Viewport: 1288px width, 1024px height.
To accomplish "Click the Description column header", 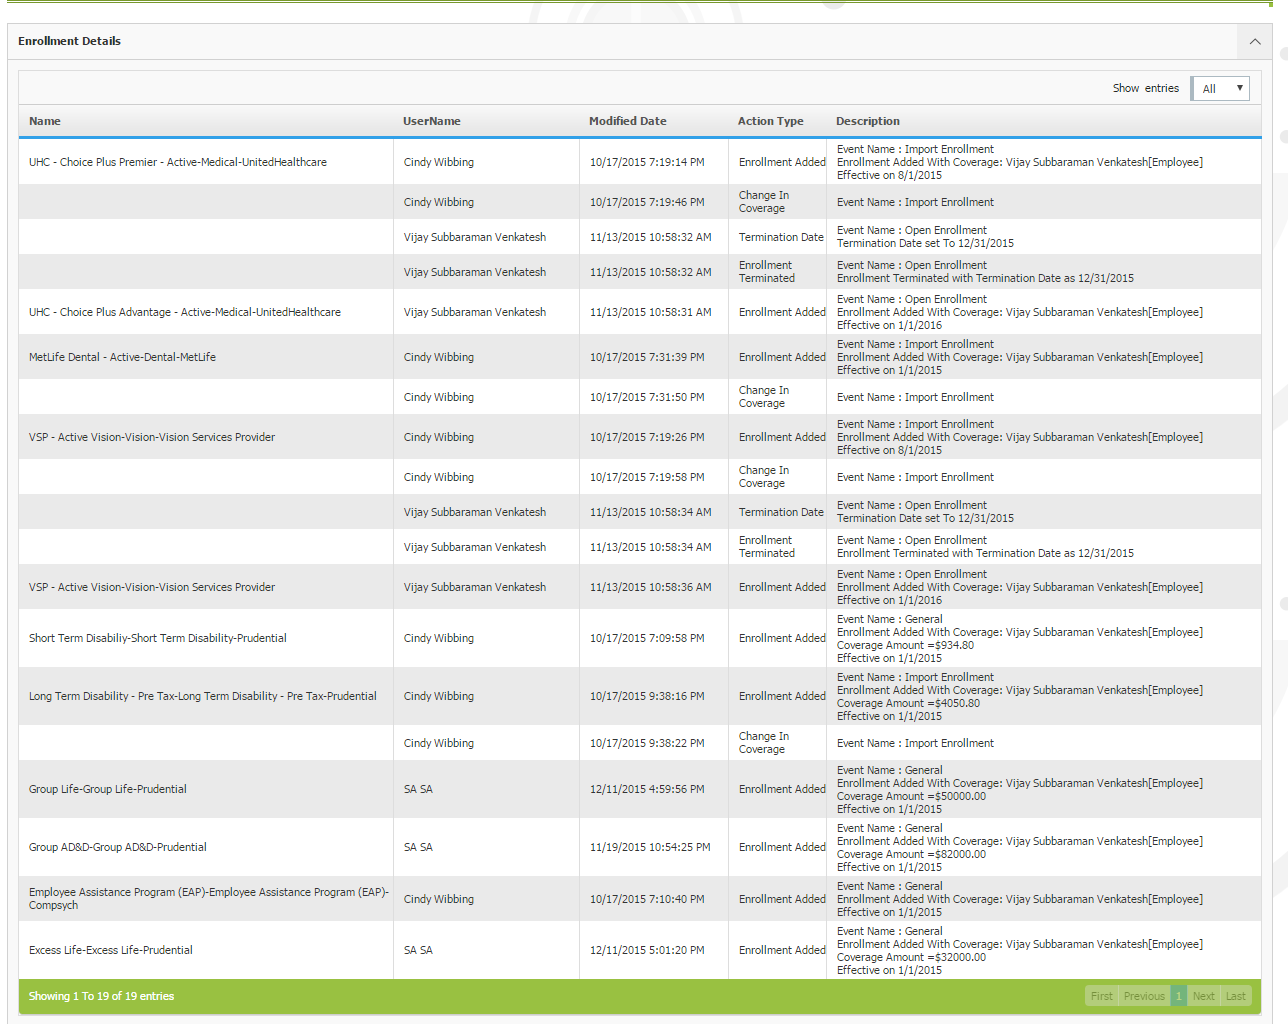I will (867, 121).
